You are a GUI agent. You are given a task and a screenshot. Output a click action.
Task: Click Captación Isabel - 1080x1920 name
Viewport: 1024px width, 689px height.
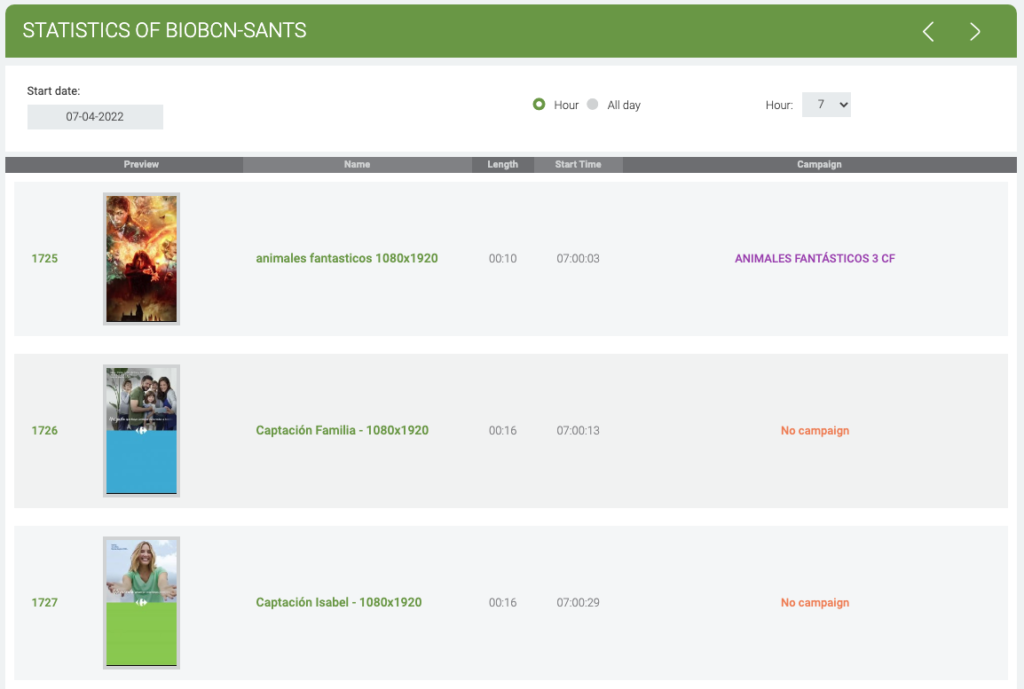338,603
